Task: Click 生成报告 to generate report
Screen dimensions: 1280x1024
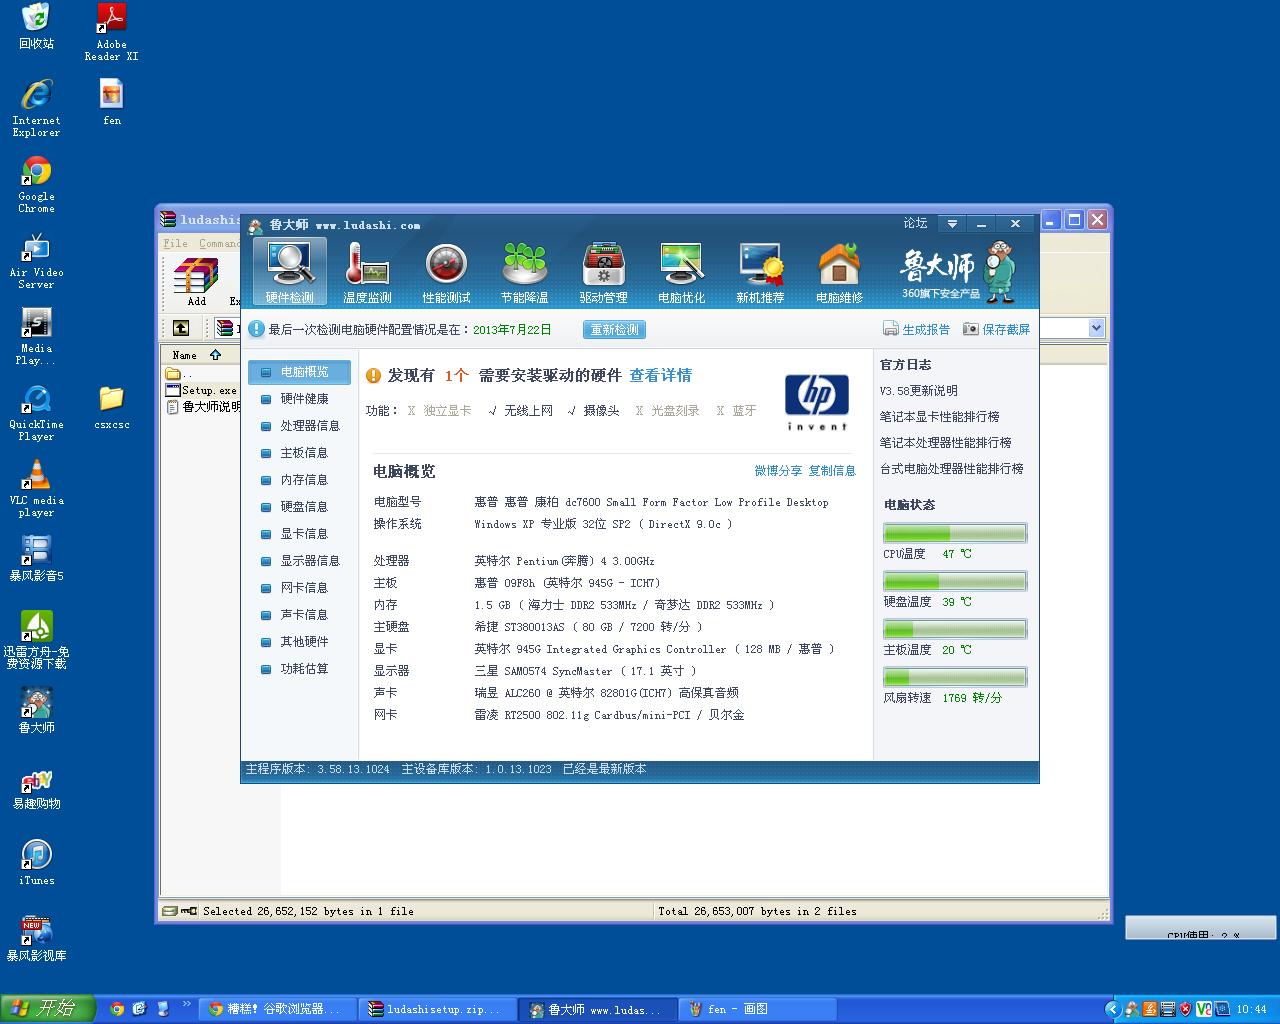Action: pyautogui.click(x=916, y=329)
